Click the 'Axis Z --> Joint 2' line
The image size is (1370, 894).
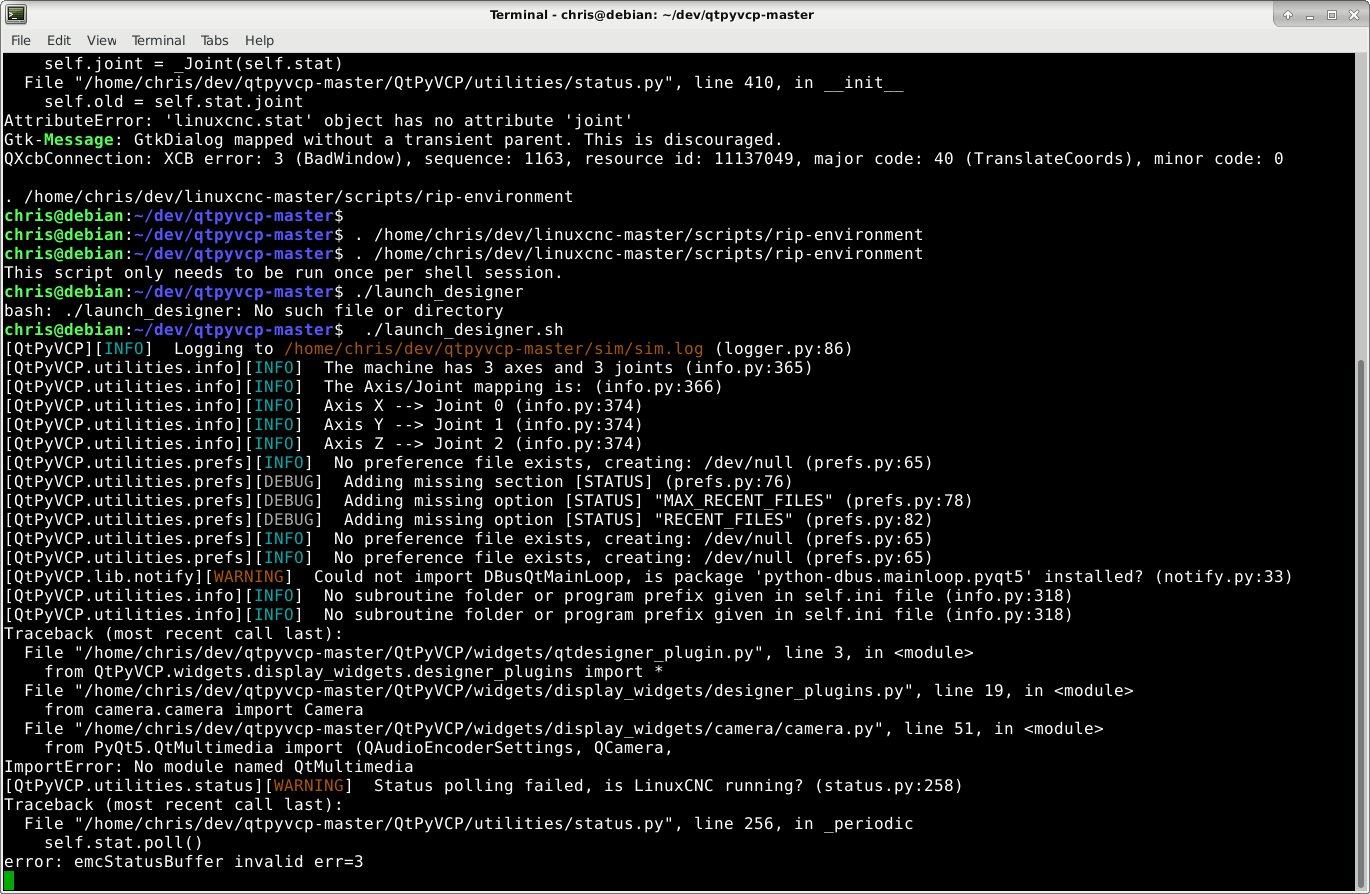[x=323, y=444]
